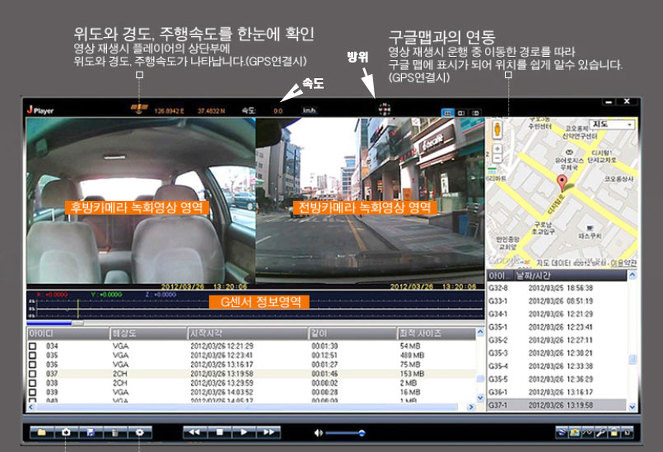The width and height of the screenshot is (663, 452).
Task: Select the second view layout button
Action: click(x=461, y=113)
